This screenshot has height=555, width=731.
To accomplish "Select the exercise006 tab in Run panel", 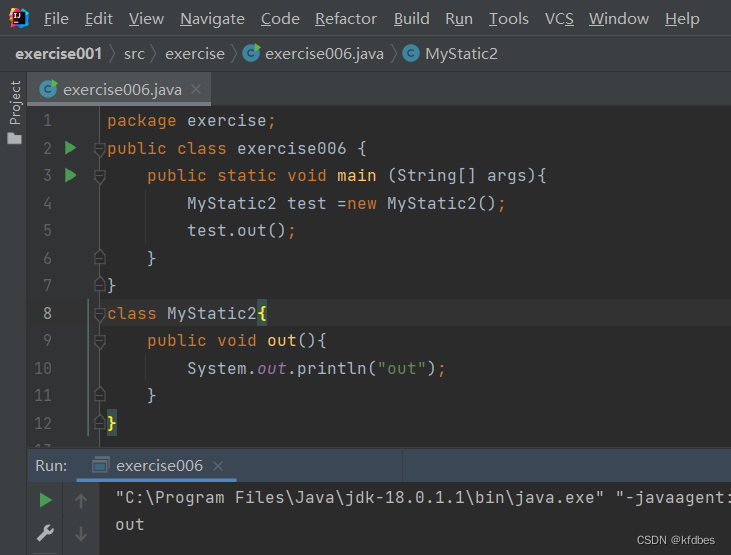I will (x=158, y=466).
